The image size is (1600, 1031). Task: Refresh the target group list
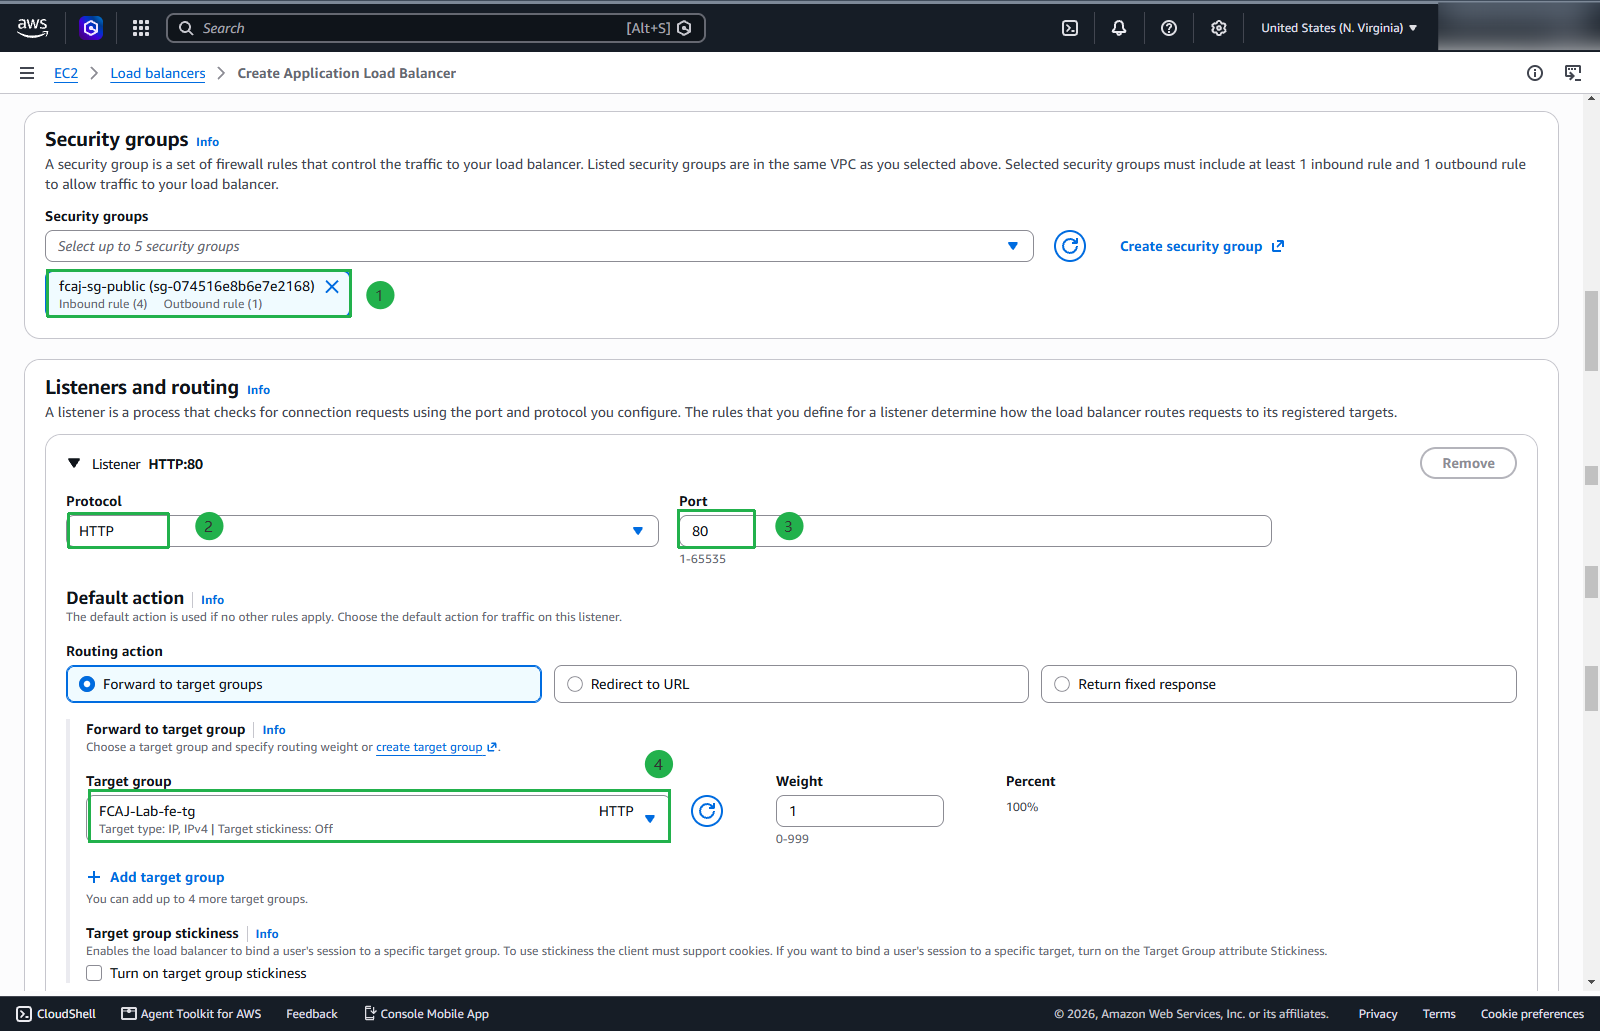[707, 811]
